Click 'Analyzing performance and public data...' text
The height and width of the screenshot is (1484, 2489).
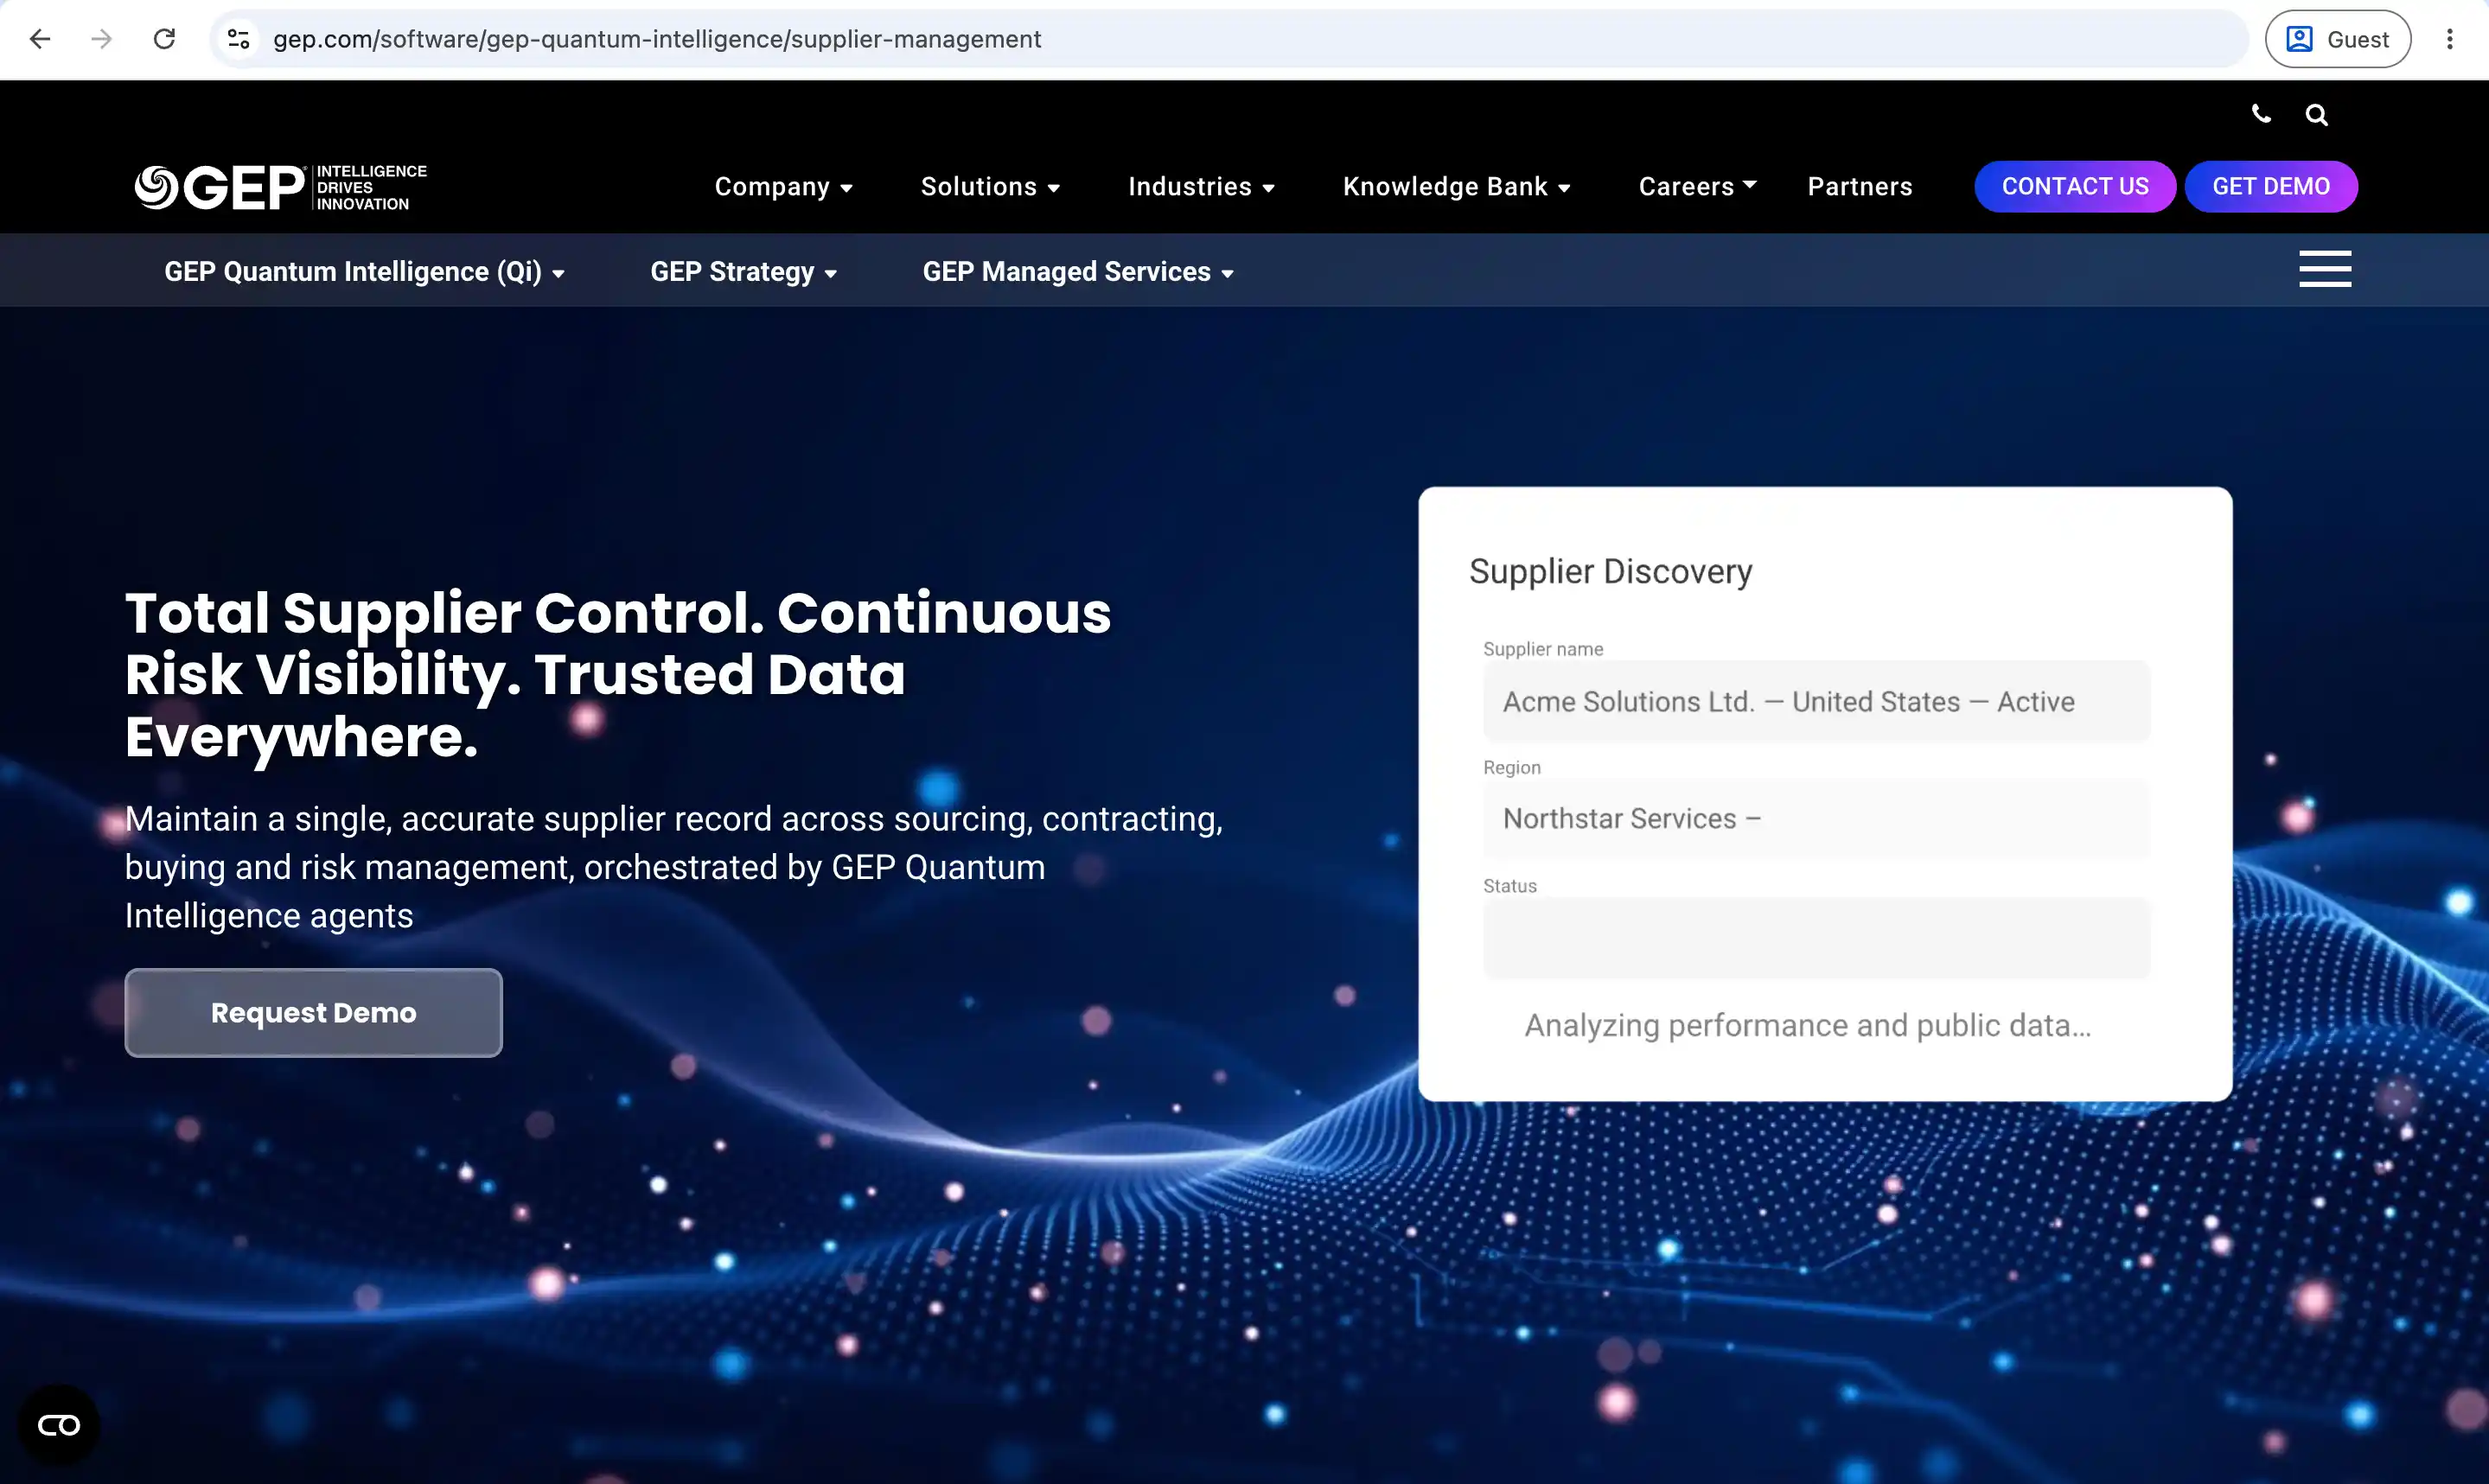[x=1807, y=1025]
